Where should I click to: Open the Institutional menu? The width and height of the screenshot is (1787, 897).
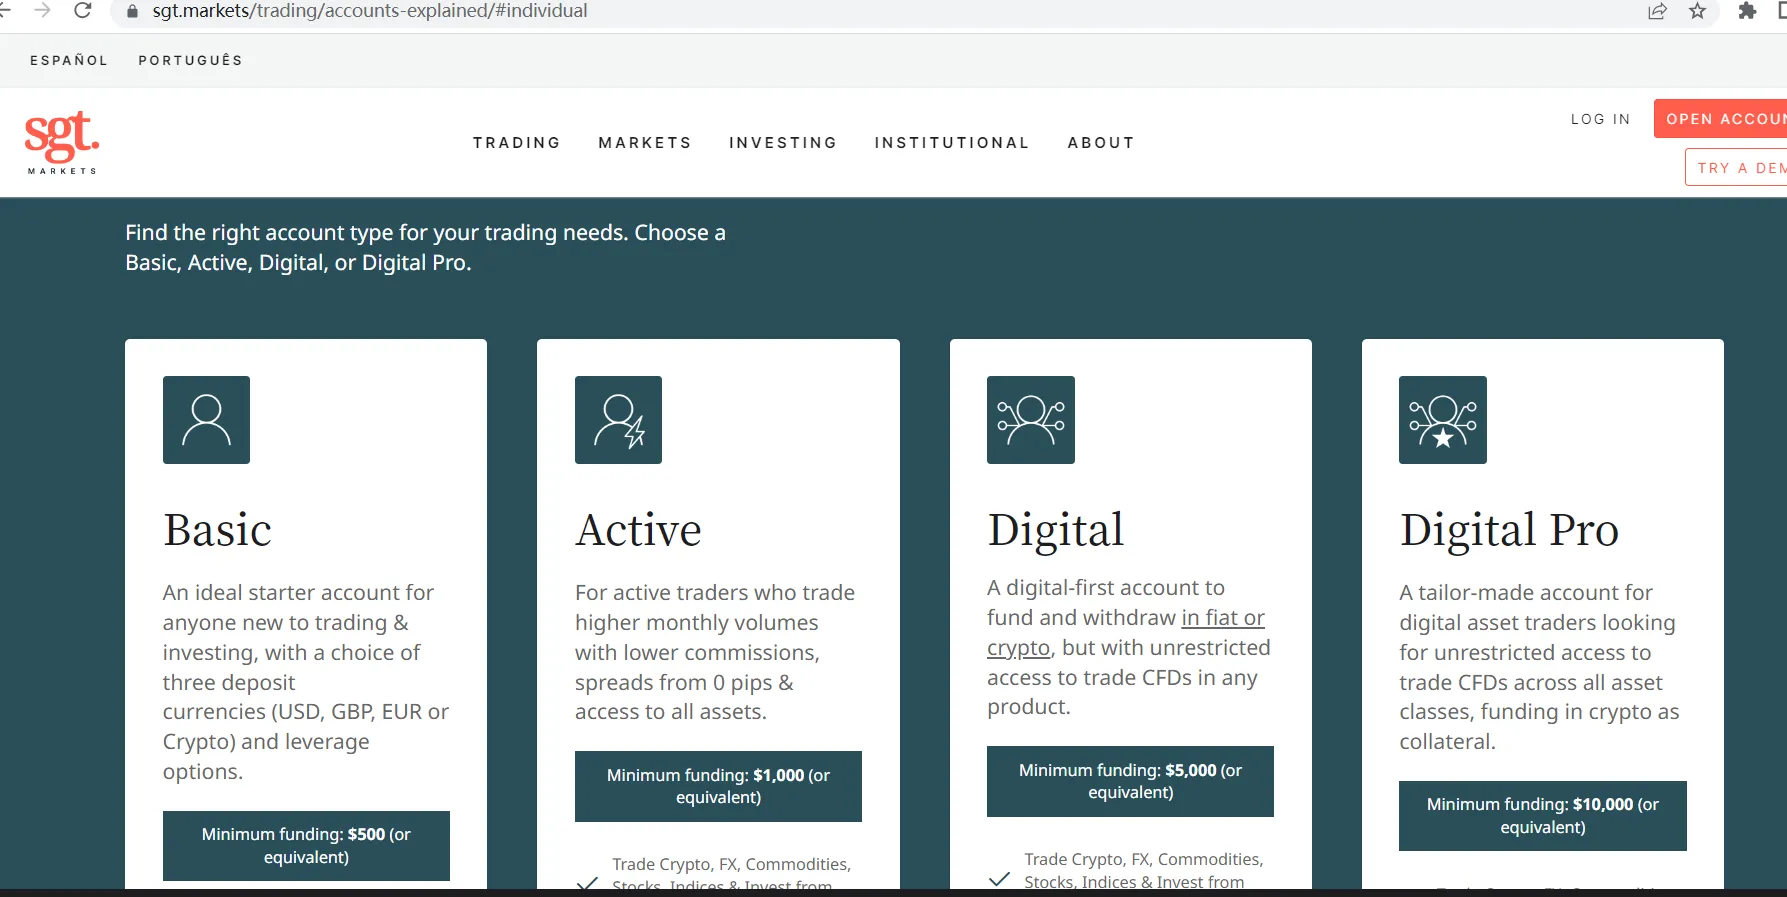[x=952, y=143]
